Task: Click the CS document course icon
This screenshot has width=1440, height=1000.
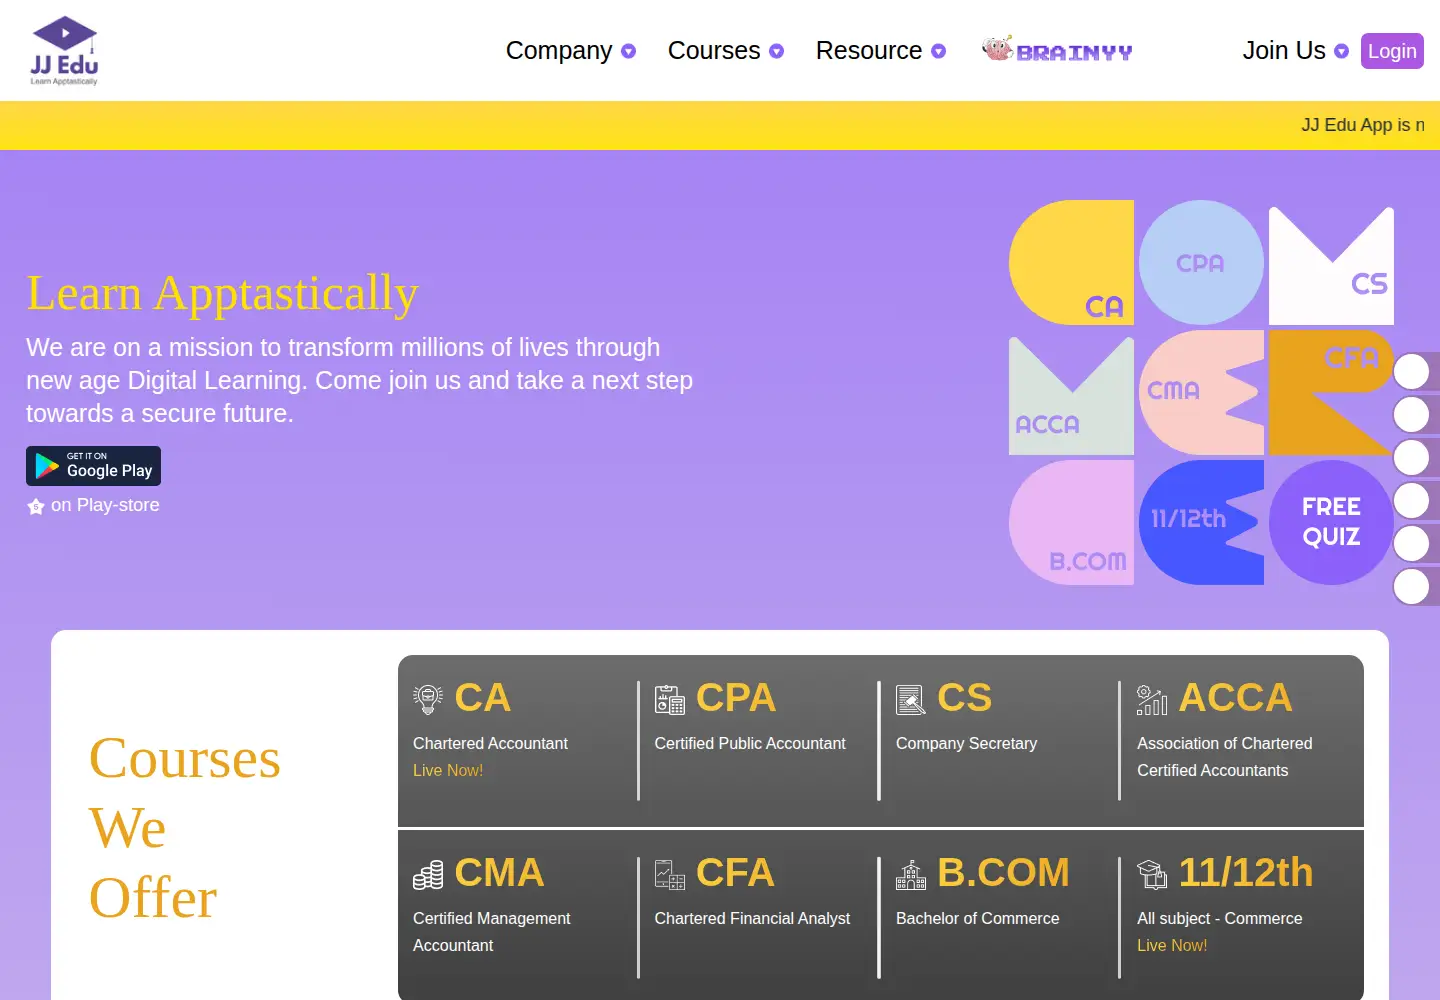Action: (911, 699)
